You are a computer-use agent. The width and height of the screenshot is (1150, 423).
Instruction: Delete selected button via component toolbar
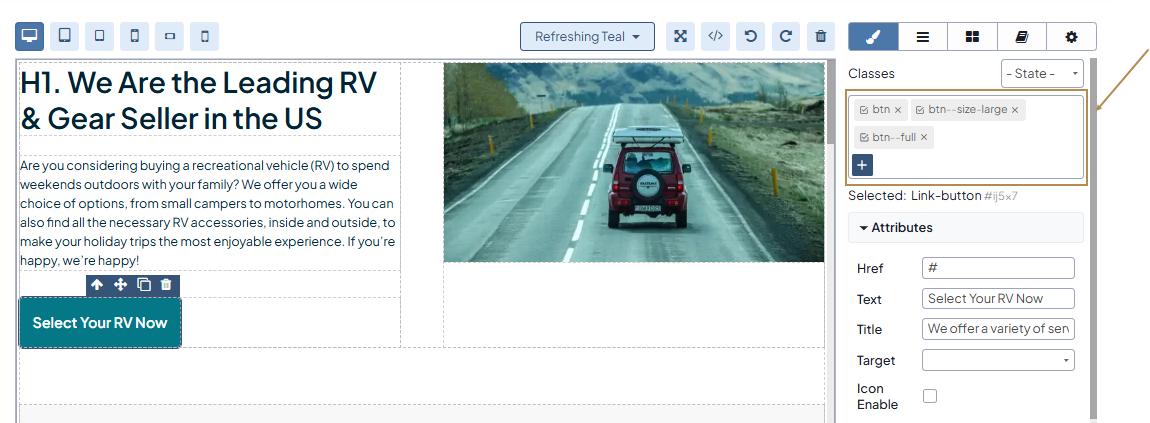point(167,285)
